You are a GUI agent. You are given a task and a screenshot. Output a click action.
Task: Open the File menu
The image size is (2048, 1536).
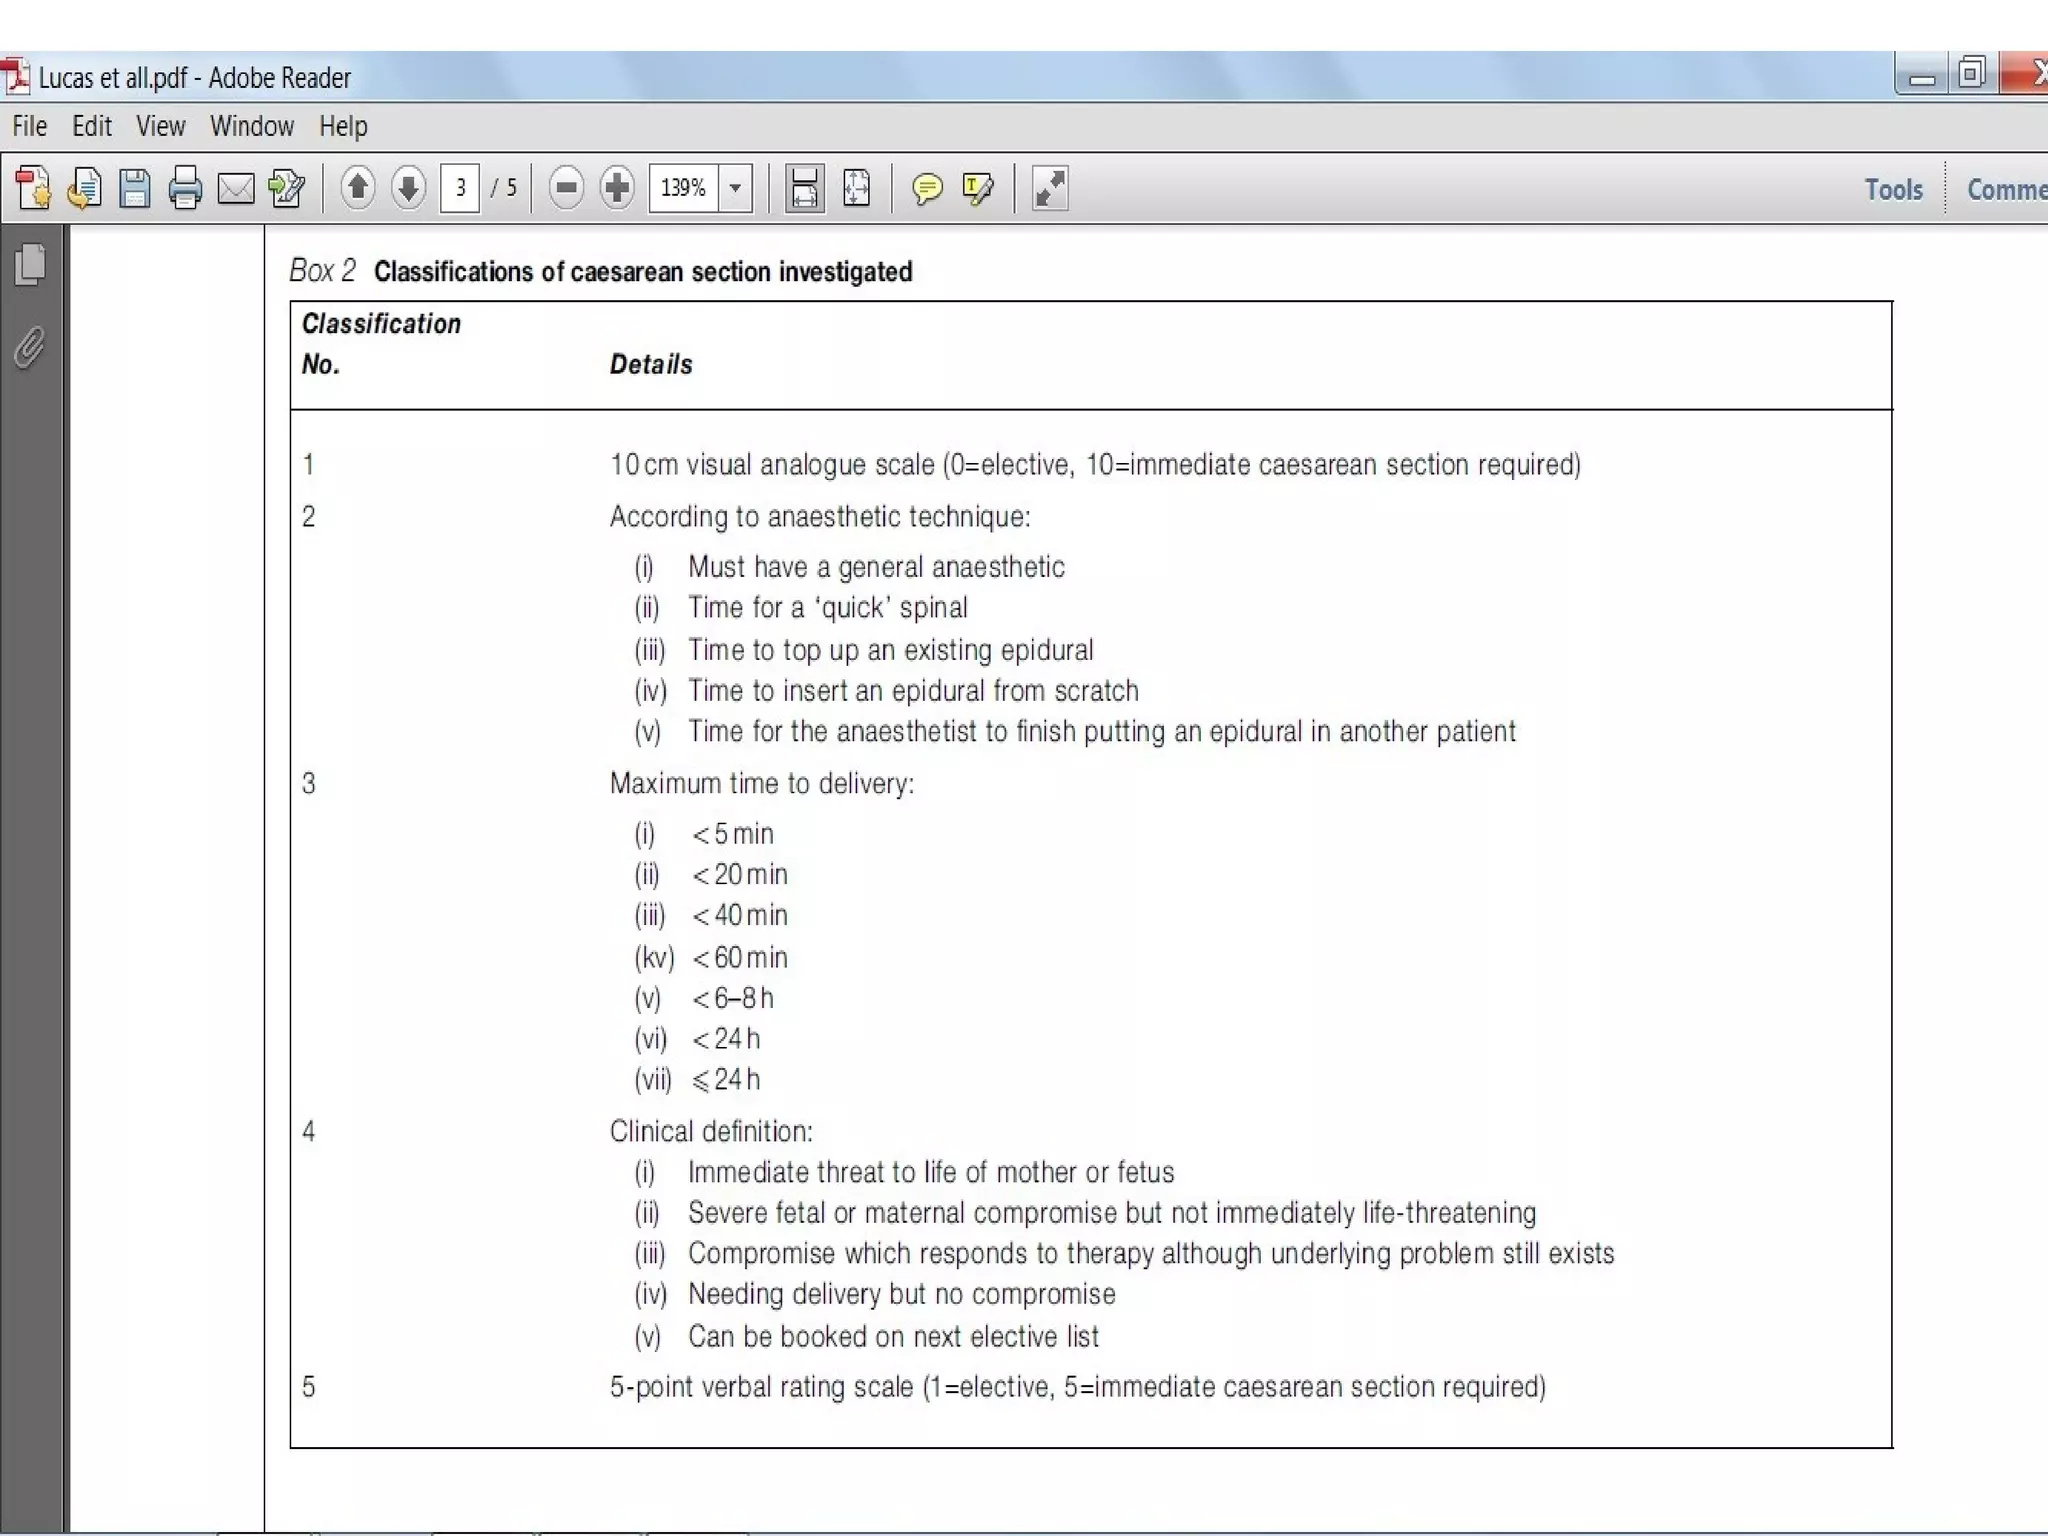29,127
